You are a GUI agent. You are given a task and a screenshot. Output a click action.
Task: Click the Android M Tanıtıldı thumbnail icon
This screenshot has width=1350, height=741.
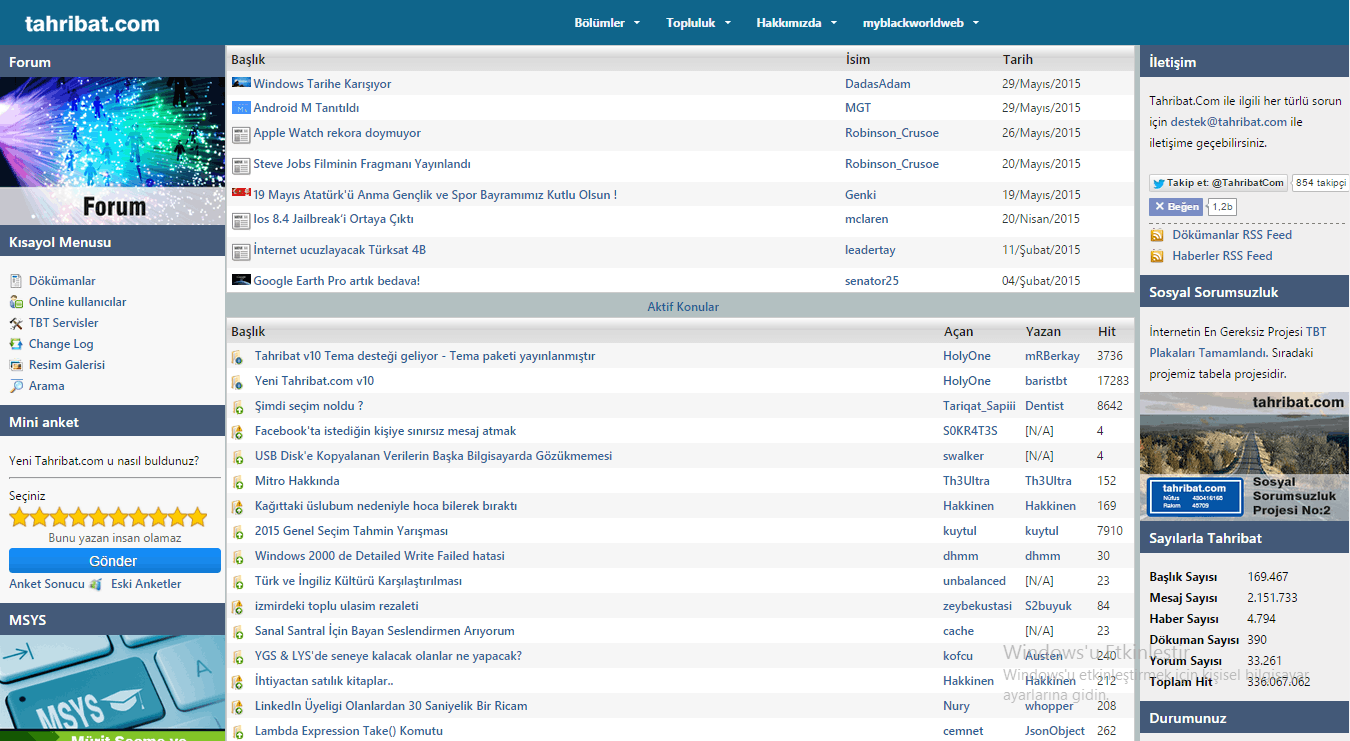(x=241, y=107)
